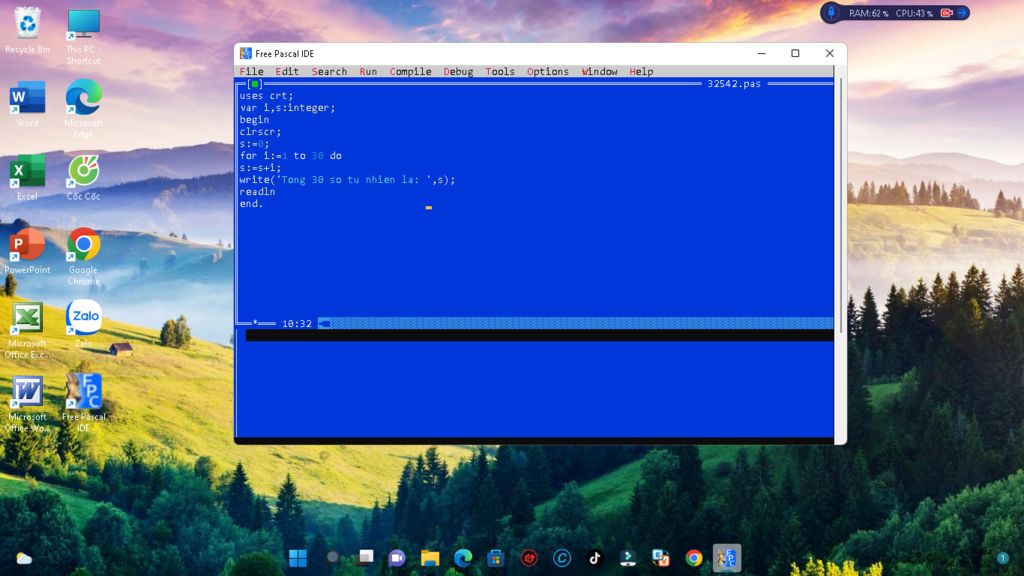Open the Compile menu
The height and width of the screenshot is (576, 1024).
pos(410,72)
